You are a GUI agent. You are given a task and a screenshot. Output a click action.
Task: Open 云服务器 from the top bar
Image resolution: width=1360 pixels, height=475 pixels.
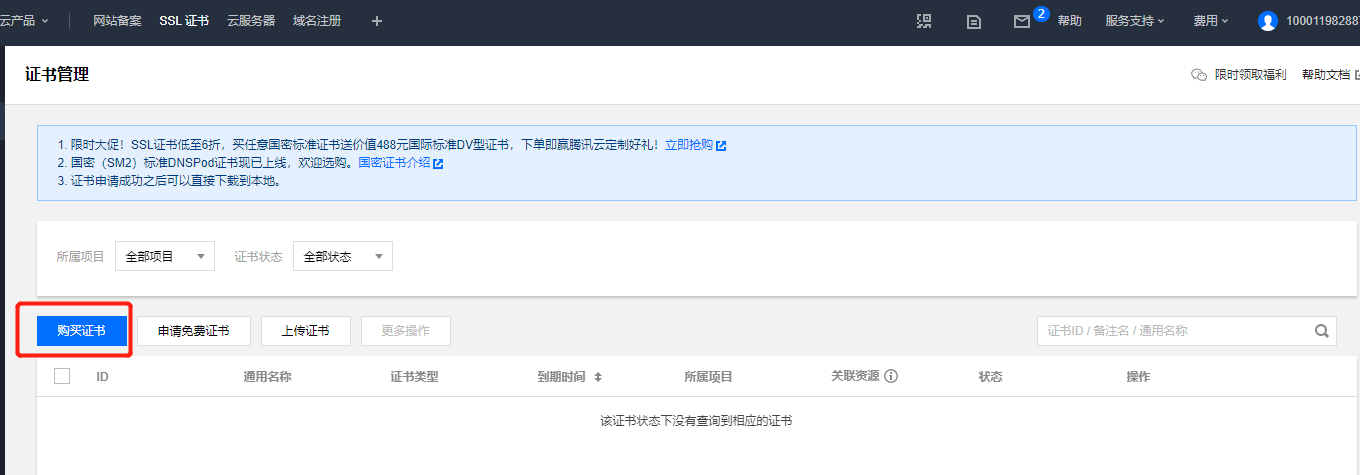251,20
